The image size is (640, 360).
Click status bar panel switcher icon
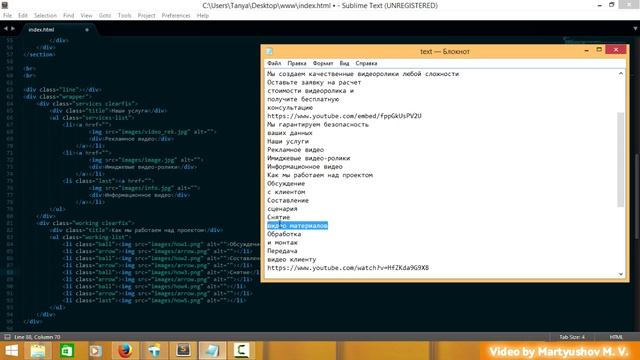7,337
